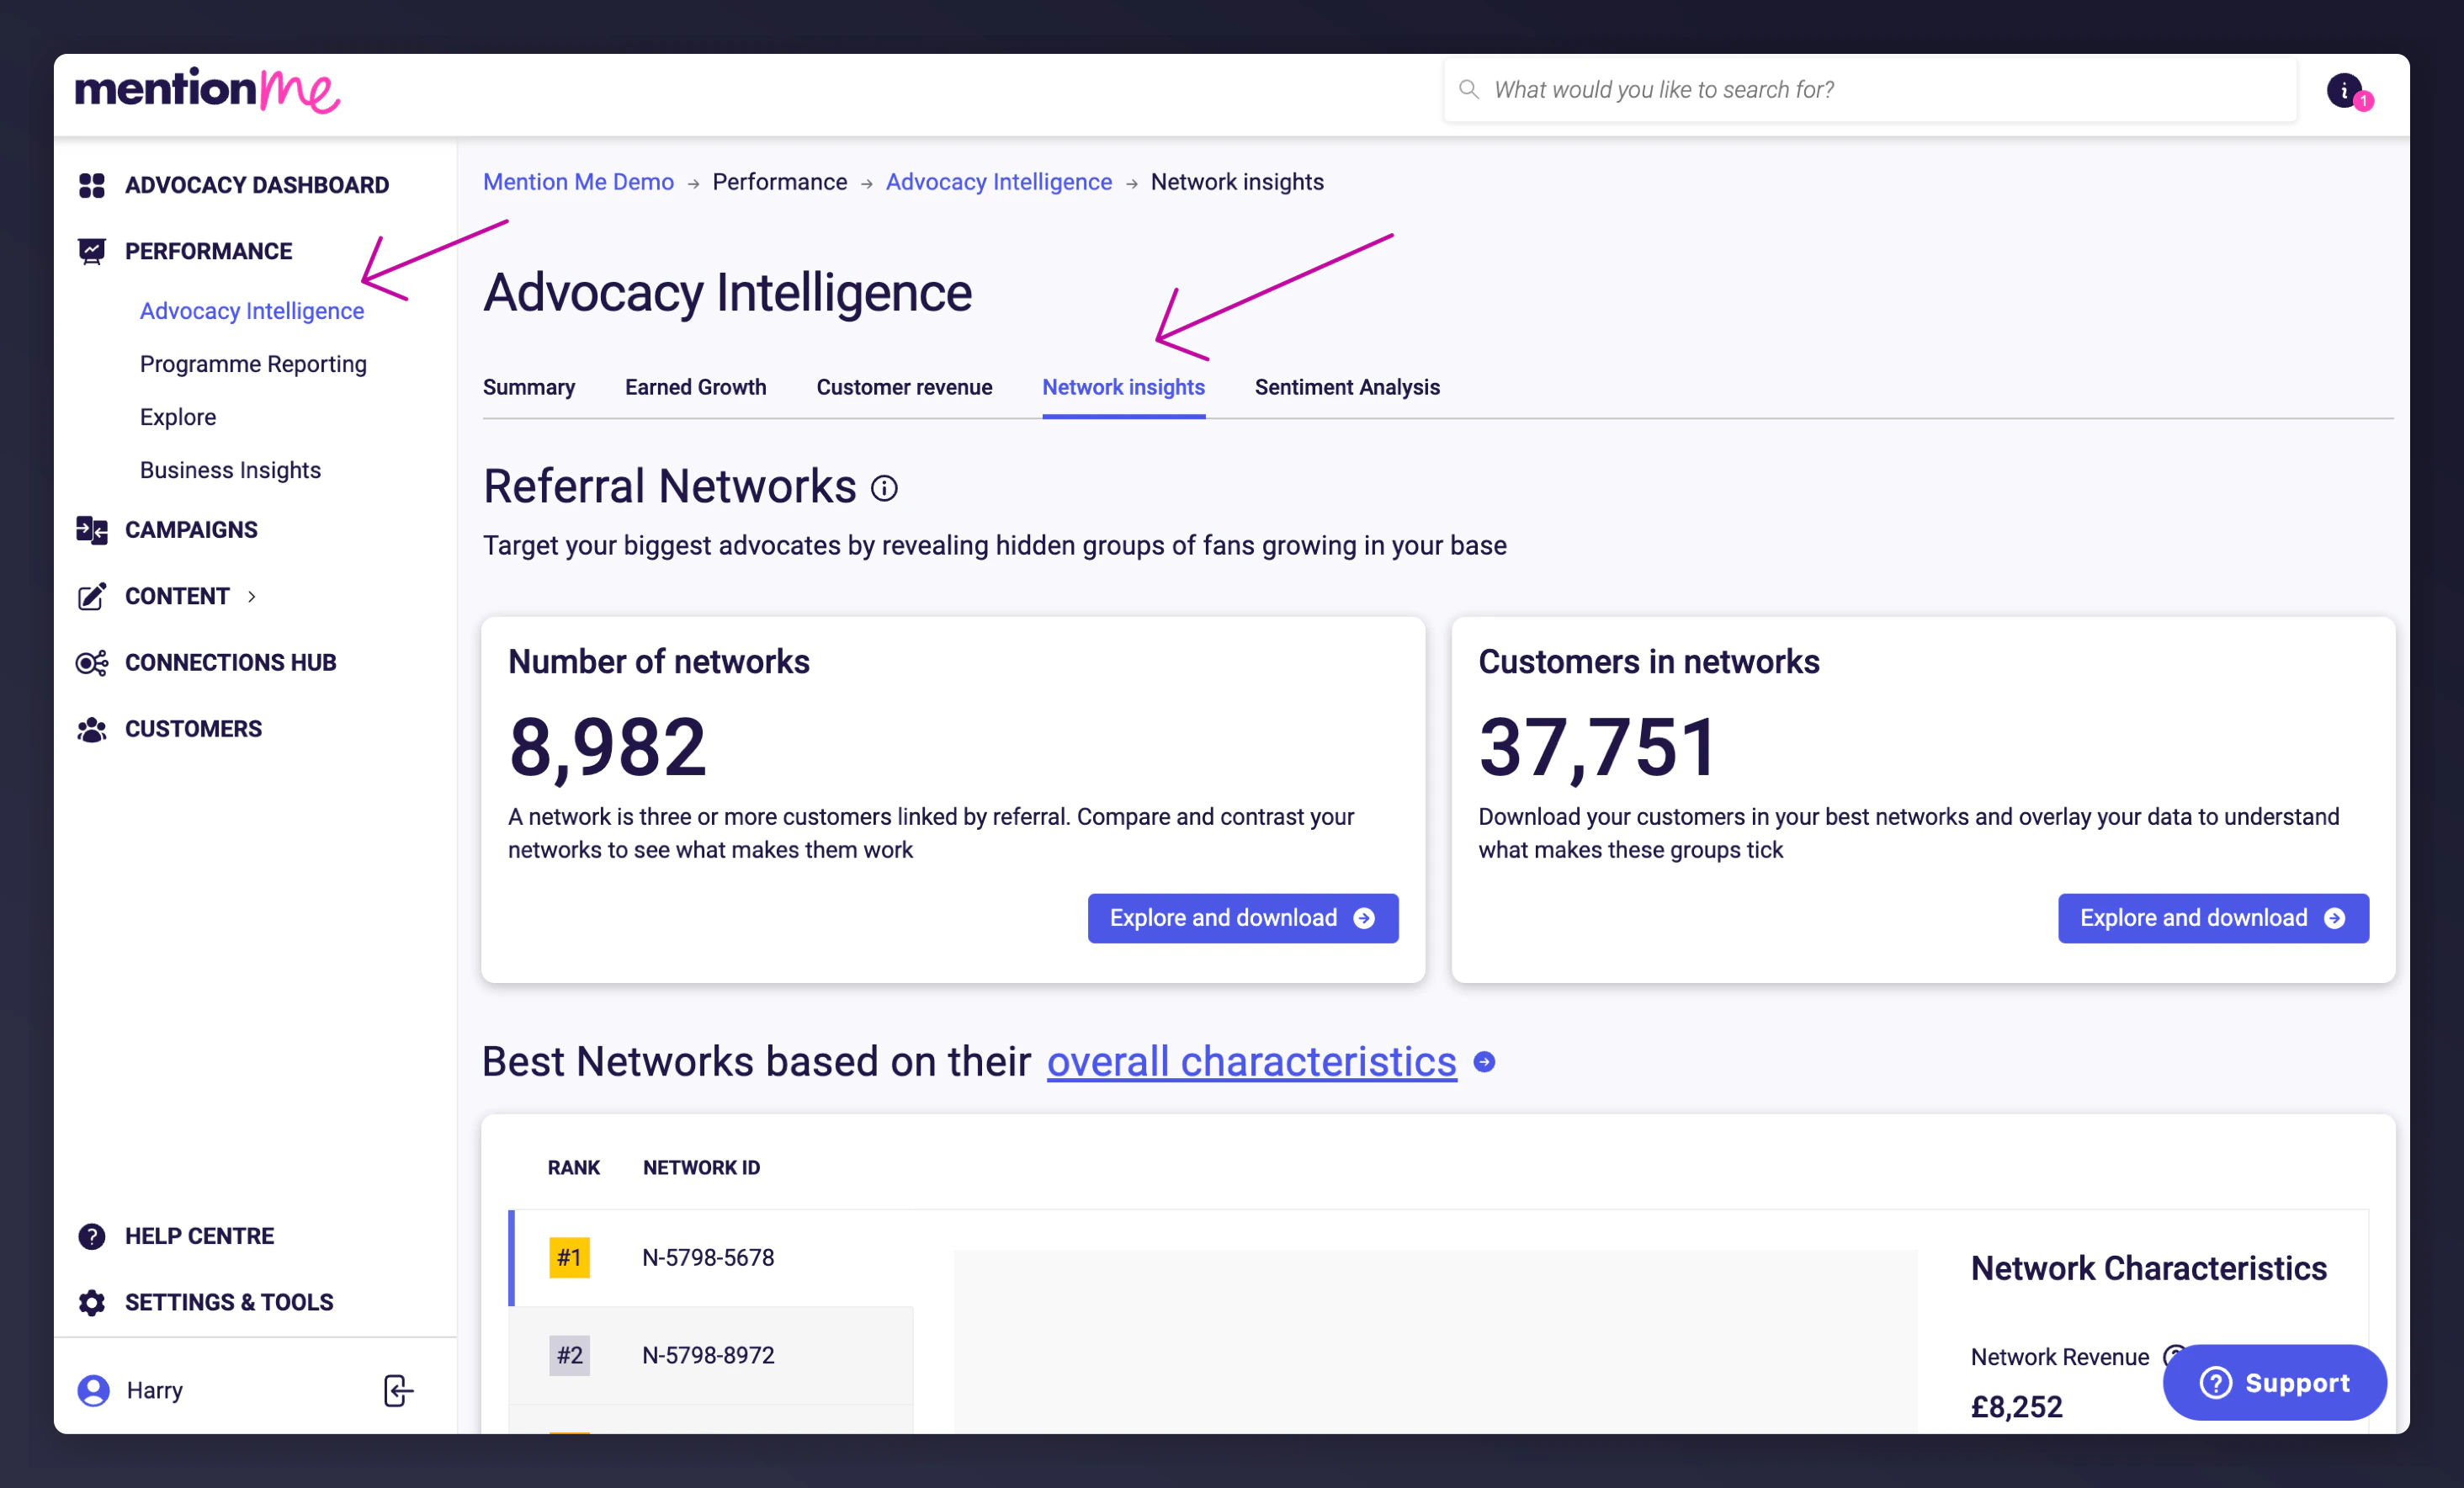This screenshot has height=1488, width=2464.
Task: Click the Performance chart icon
Action: click(x=92, y=251)
